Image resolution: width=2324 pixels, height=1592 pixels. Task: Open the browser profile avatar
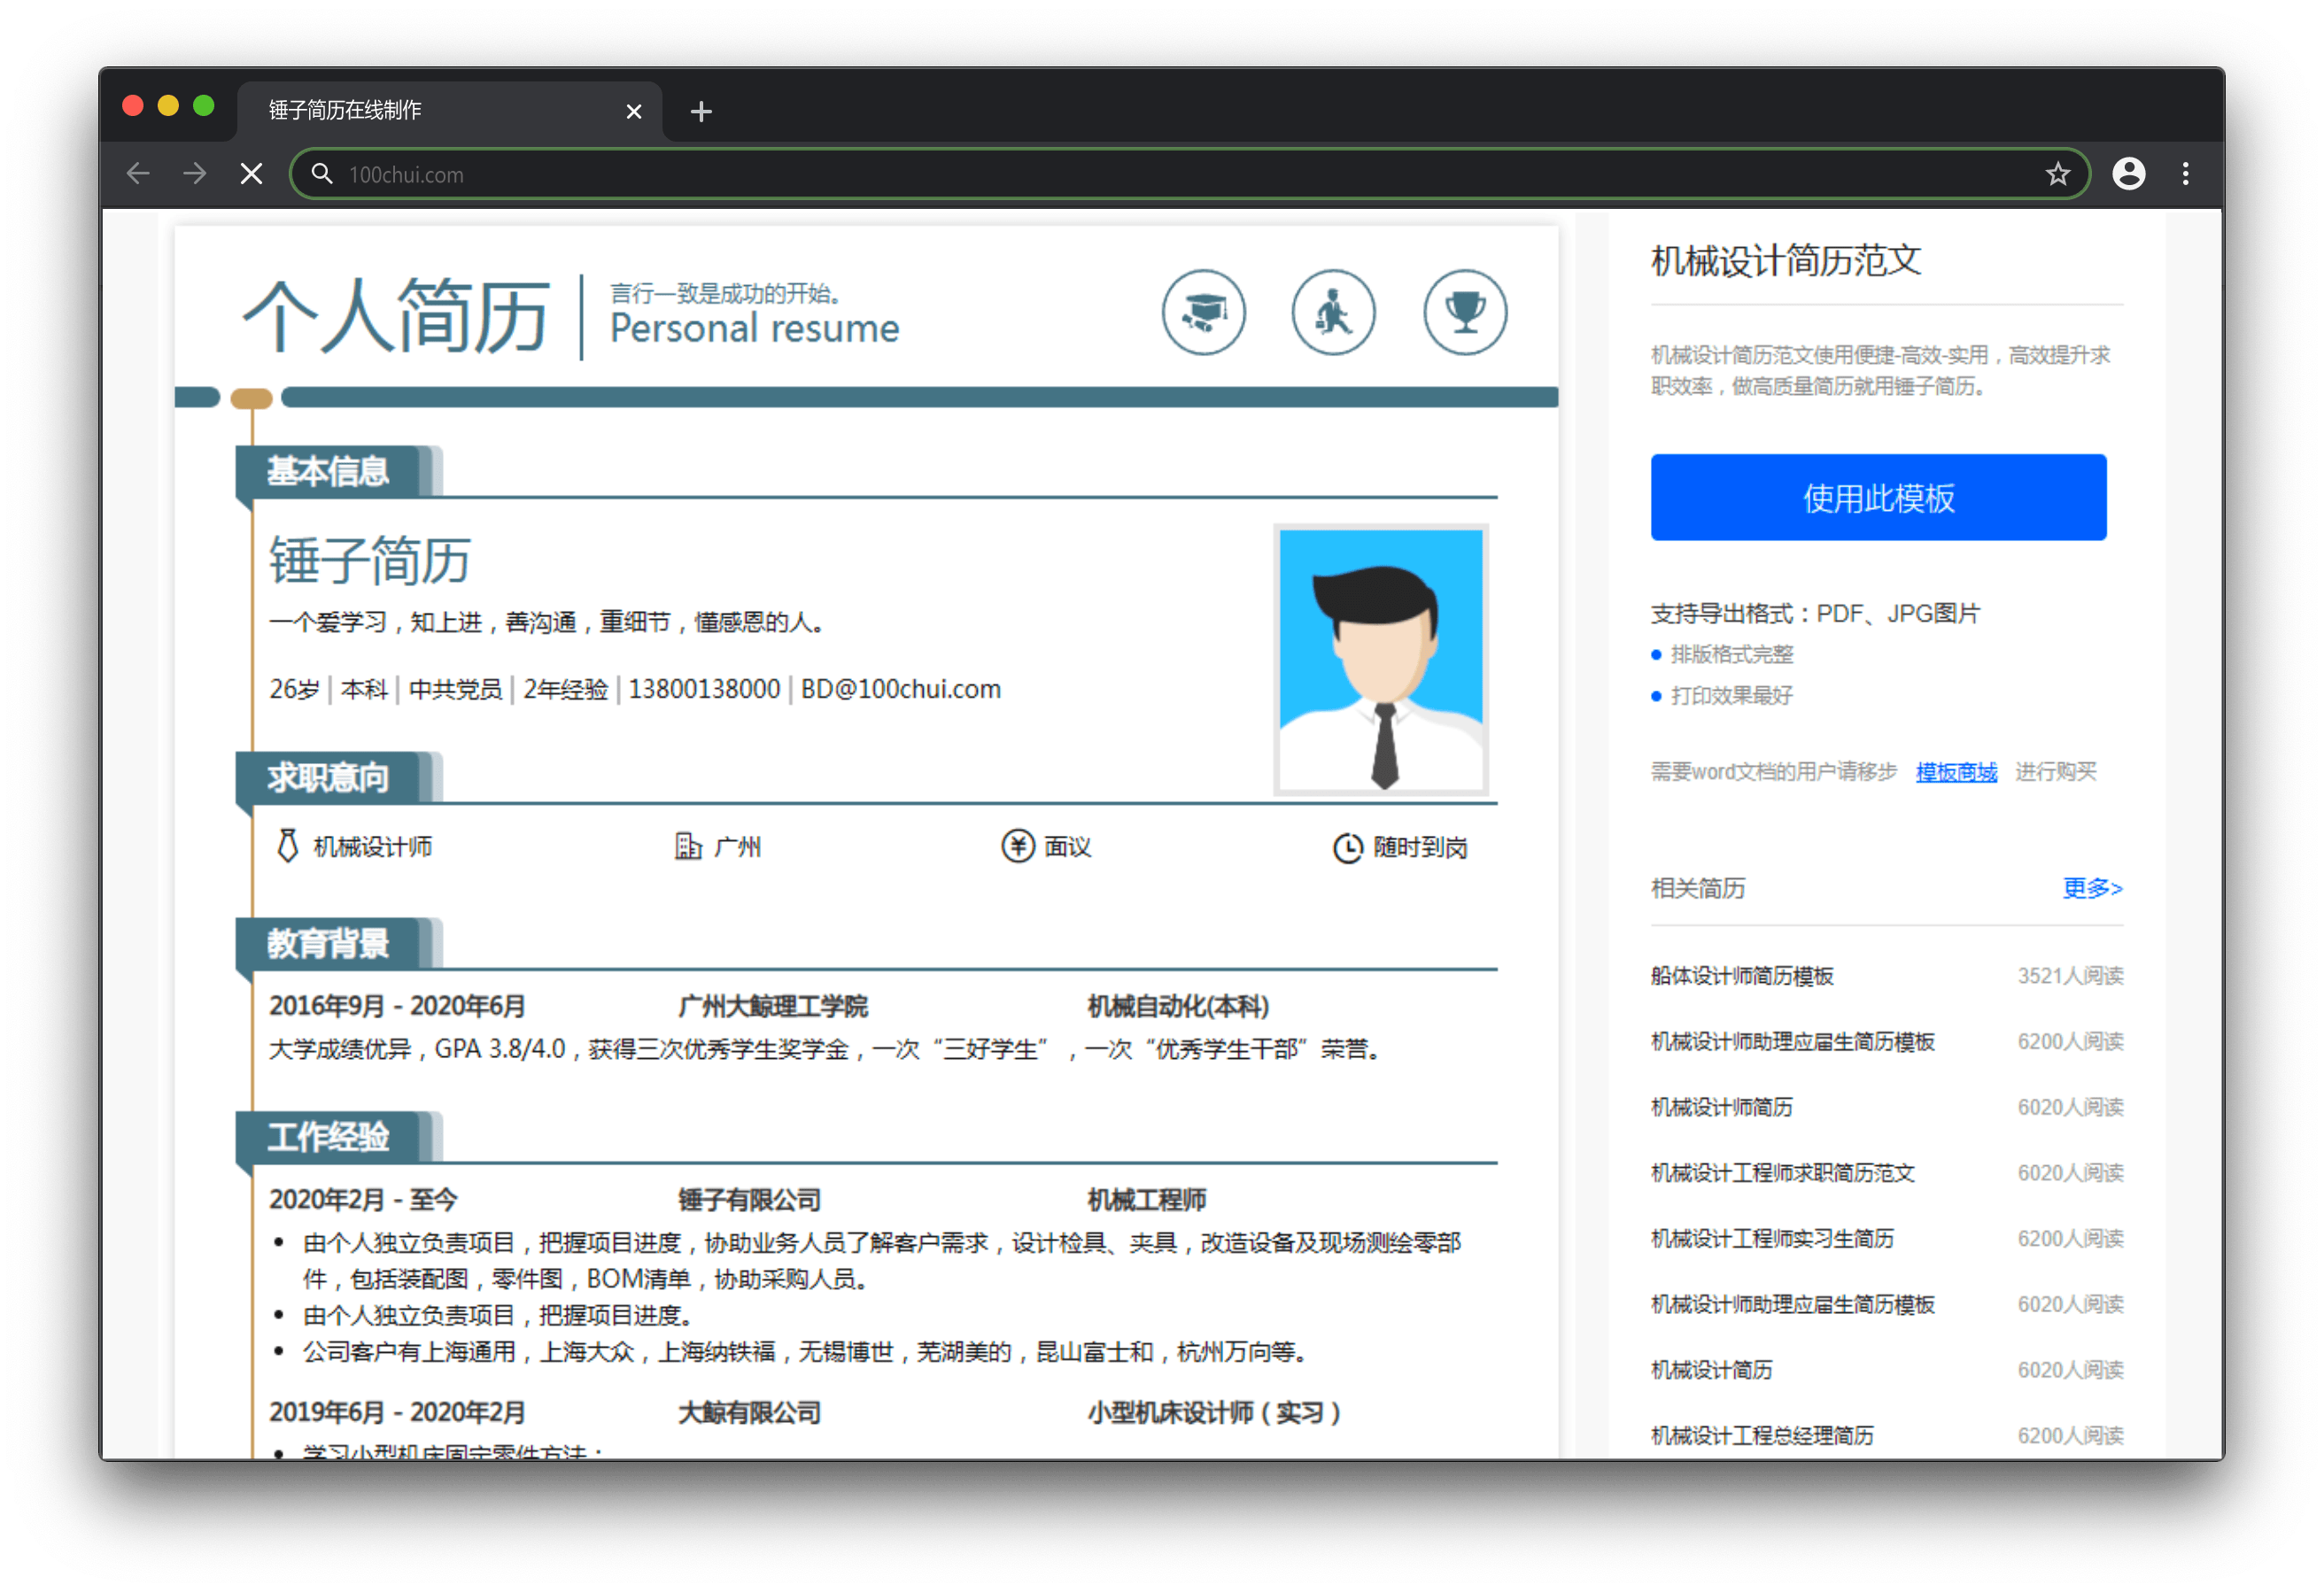[2128, 174]
